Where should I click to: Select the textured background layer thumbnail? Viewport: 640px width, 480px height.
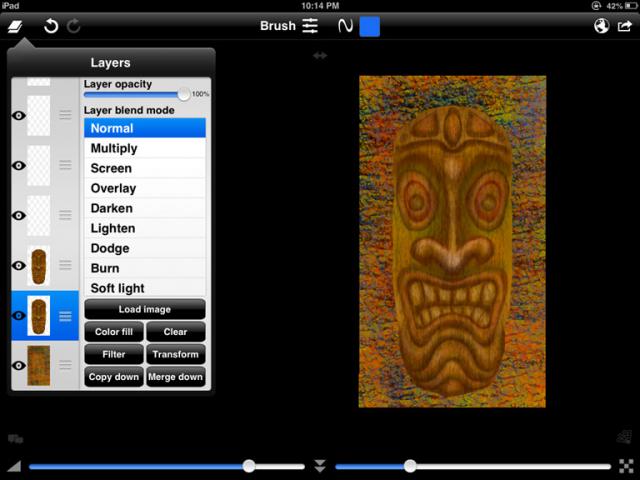tap(39, 365)
